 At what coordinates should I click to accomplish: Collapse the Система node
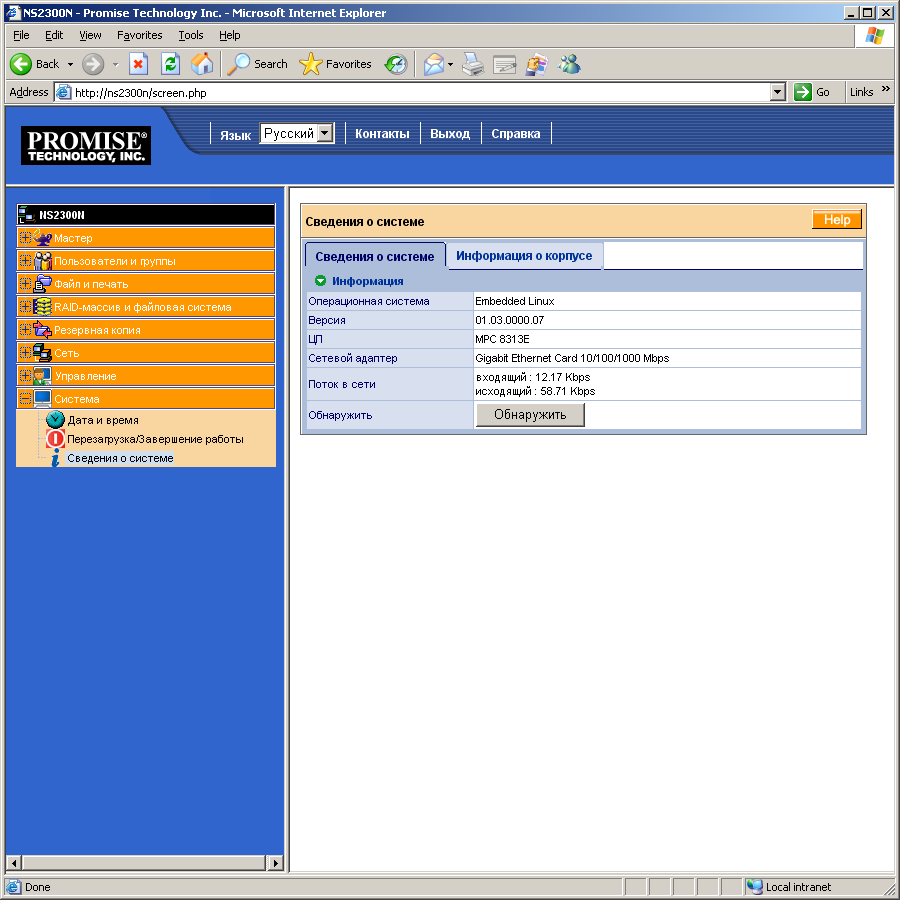coord(25,398)
